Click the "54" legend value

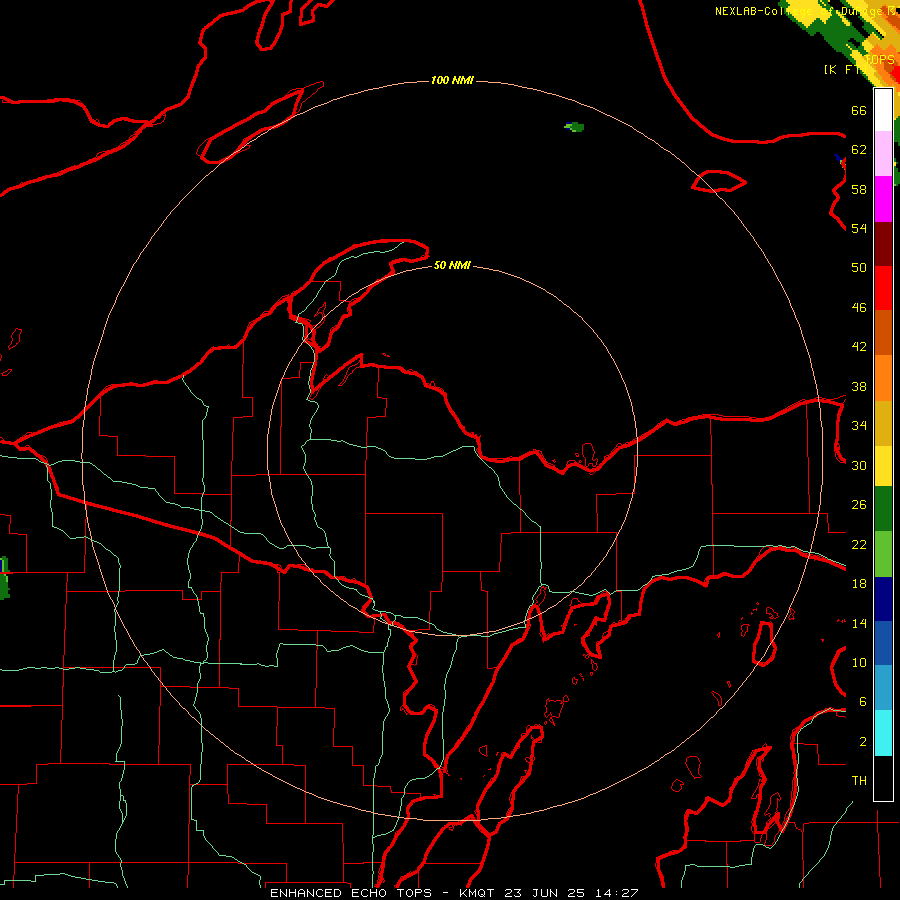tap(859, 228)
